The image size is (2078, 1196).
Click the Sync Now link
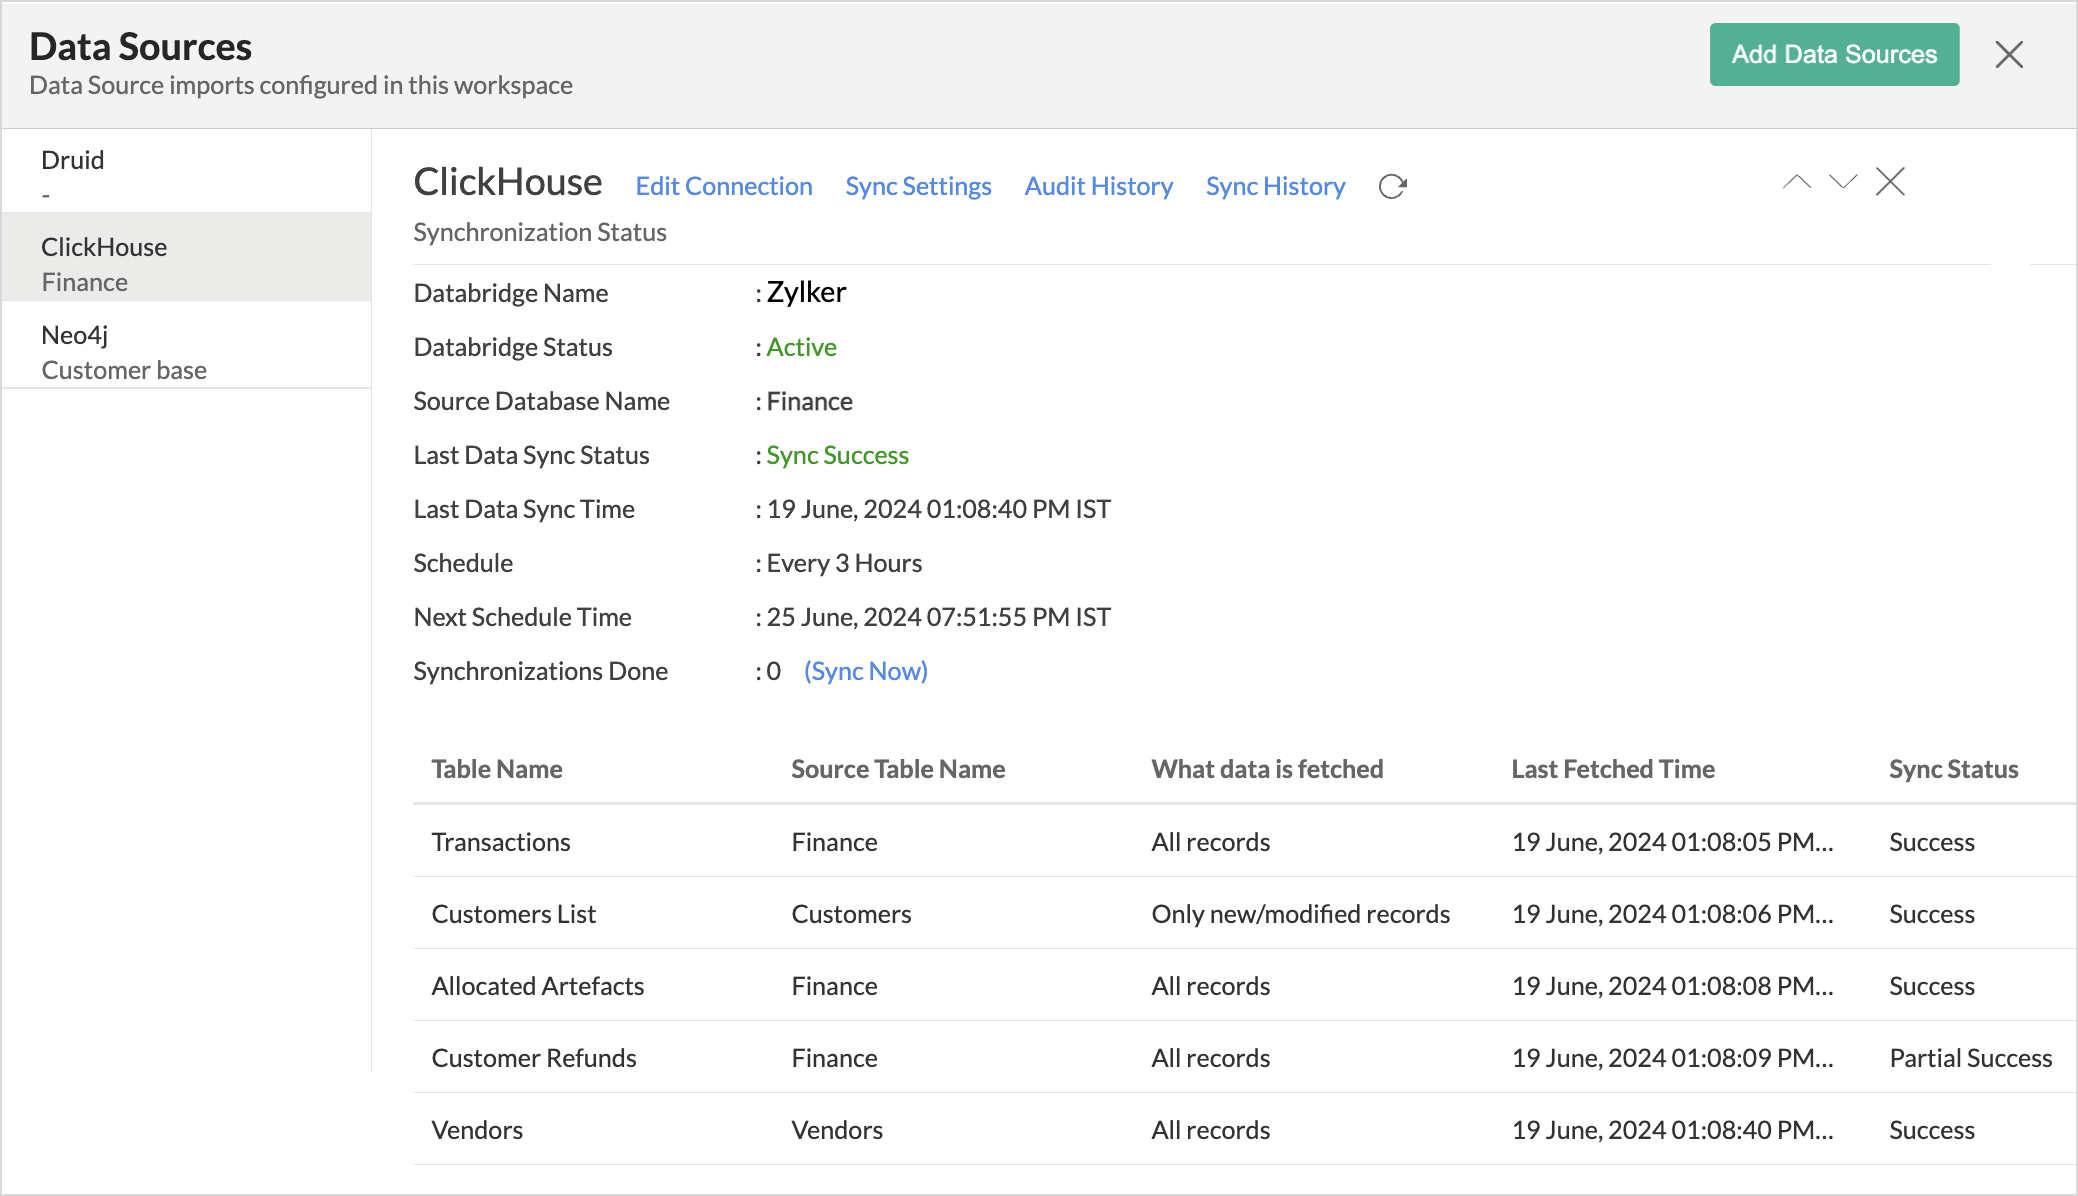point(865,671)
